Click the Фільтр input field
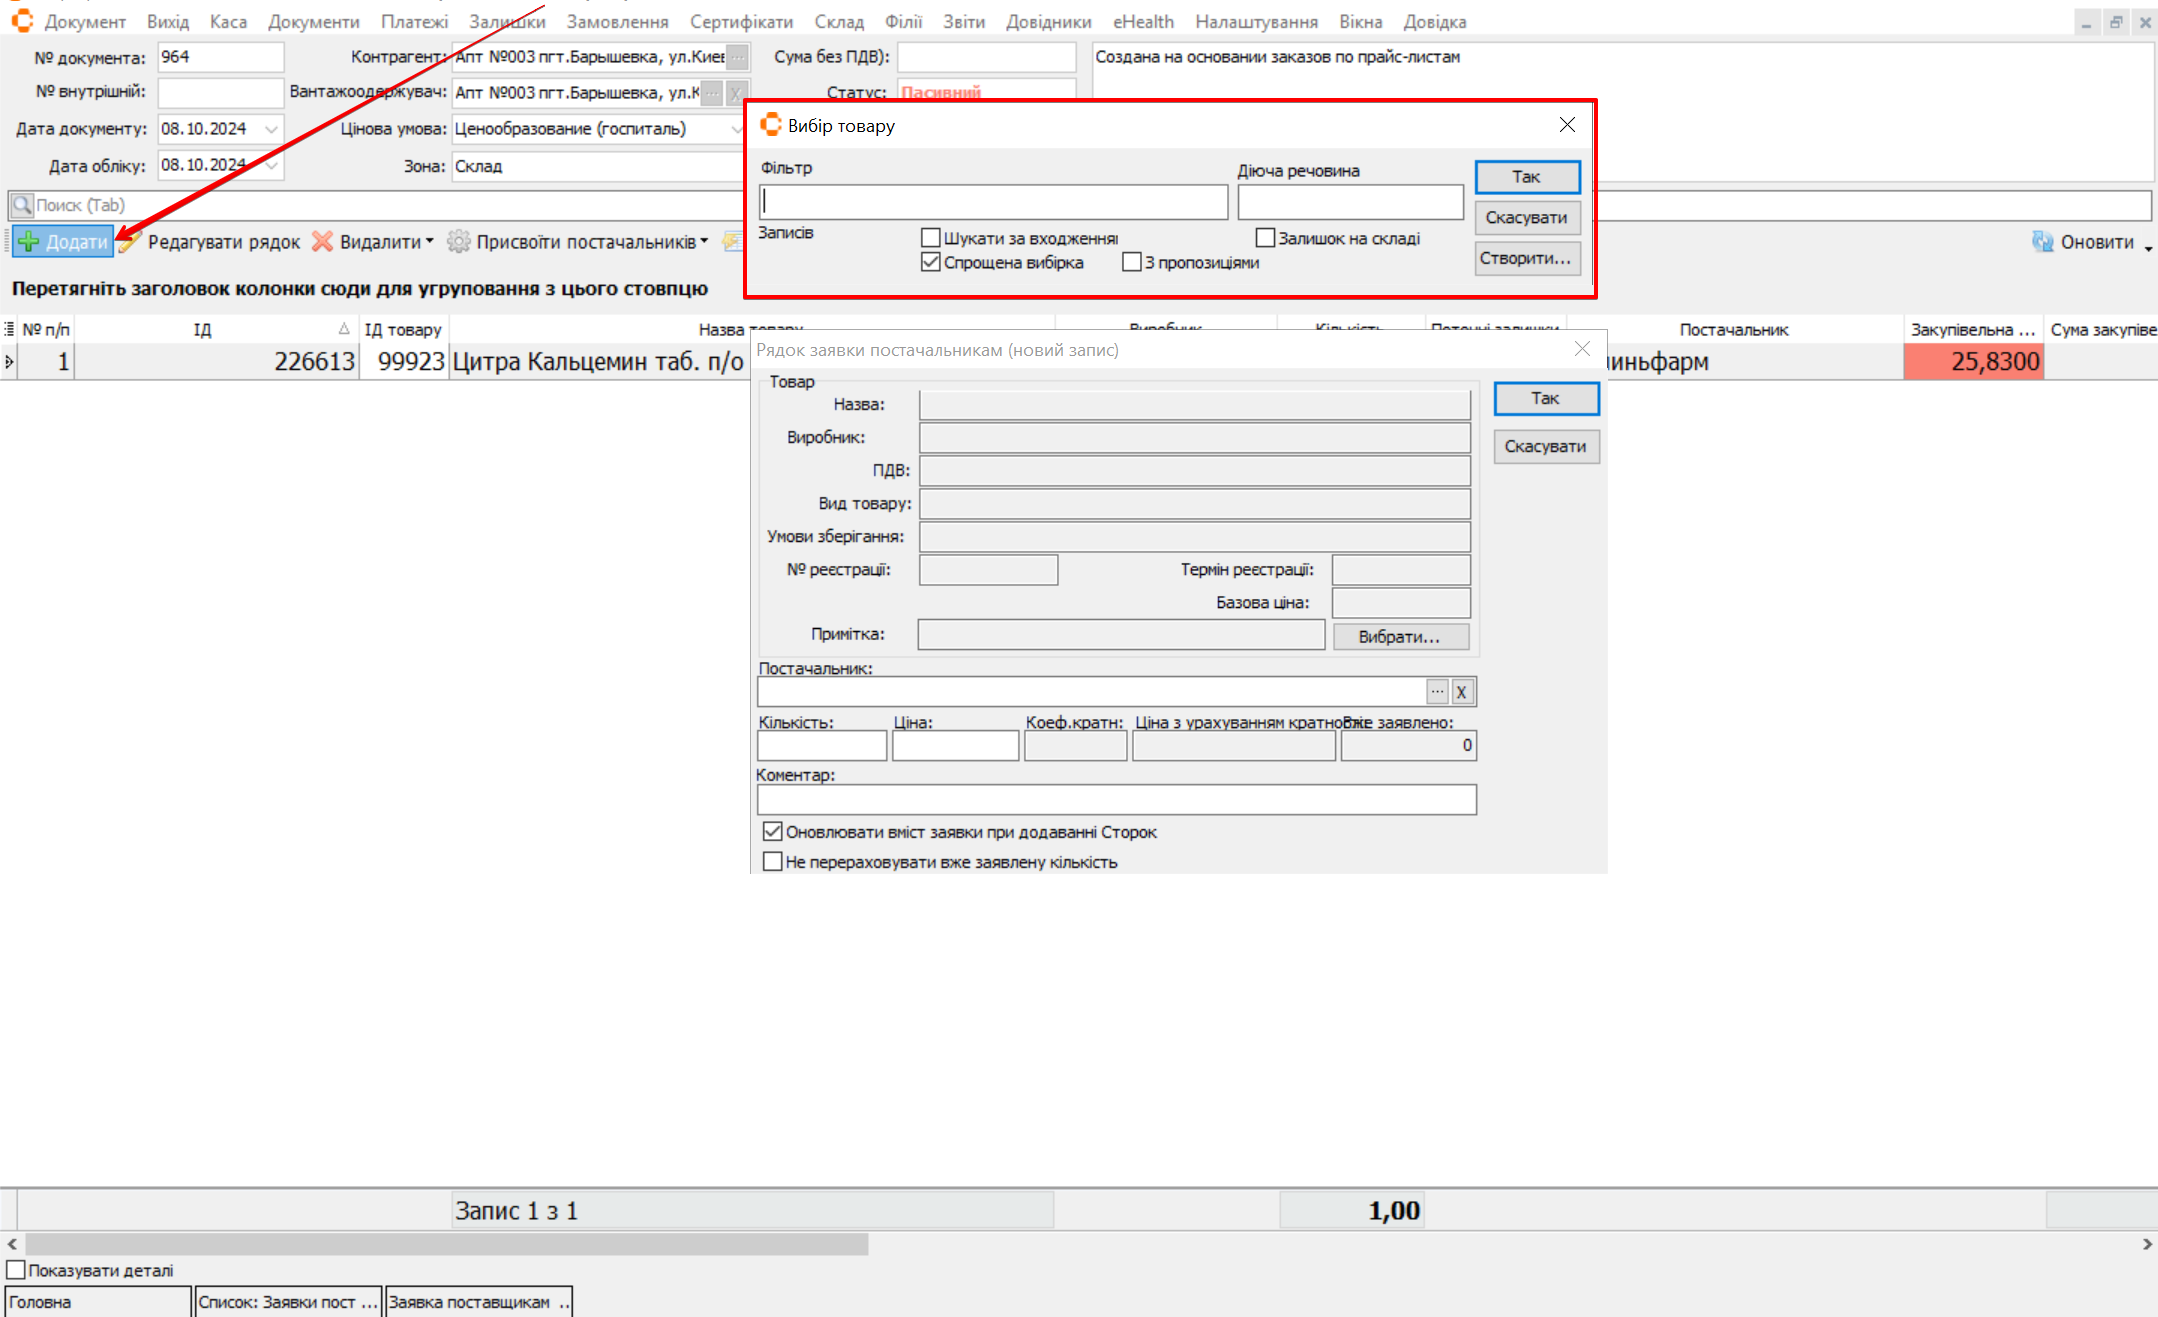Screen dimensions: 2158x1317 click(992, 202)
